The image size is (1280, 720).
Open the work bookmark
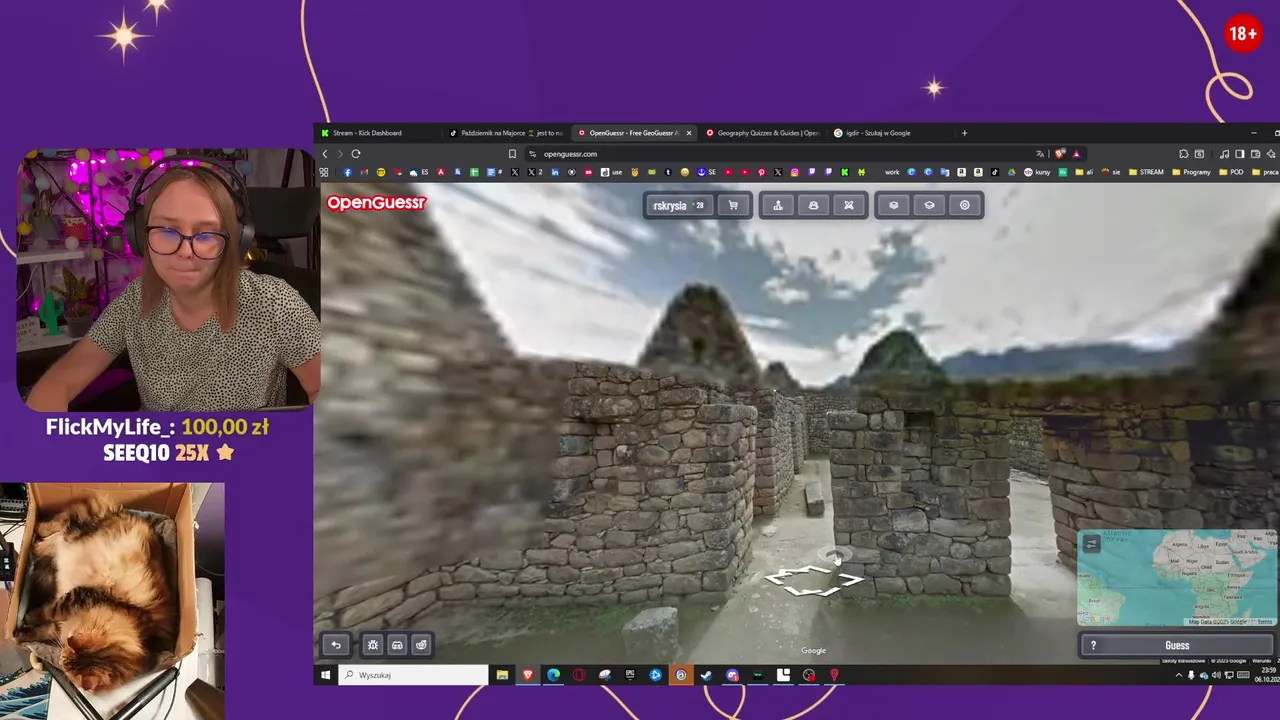coord(892,172)
